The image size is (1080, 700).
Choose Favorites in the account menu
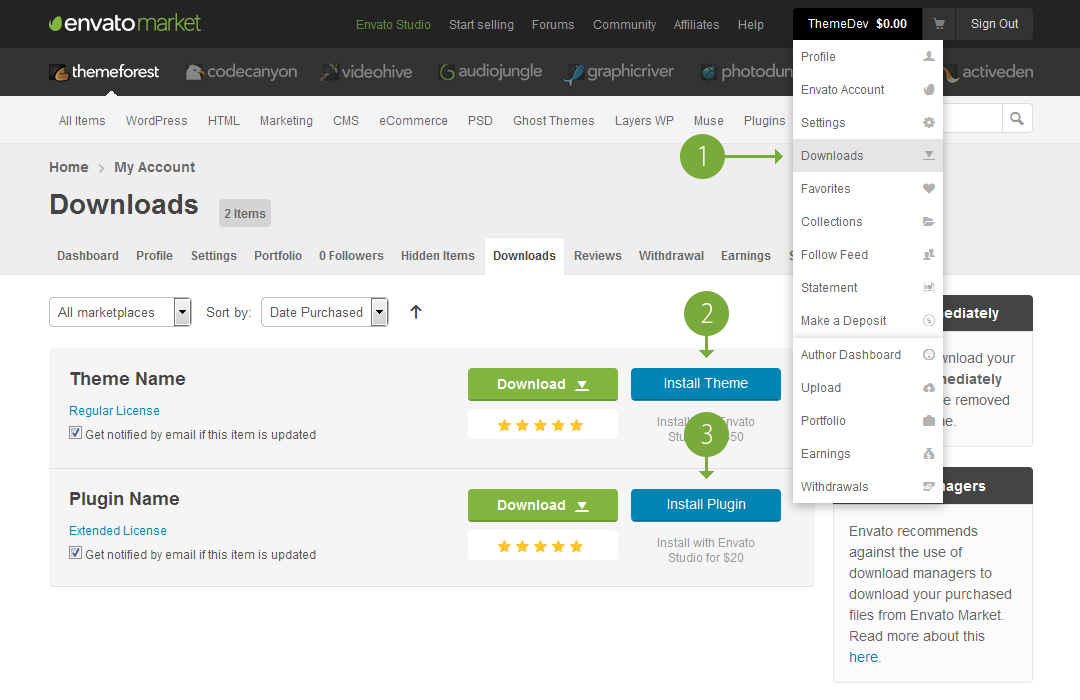[868, 189]
